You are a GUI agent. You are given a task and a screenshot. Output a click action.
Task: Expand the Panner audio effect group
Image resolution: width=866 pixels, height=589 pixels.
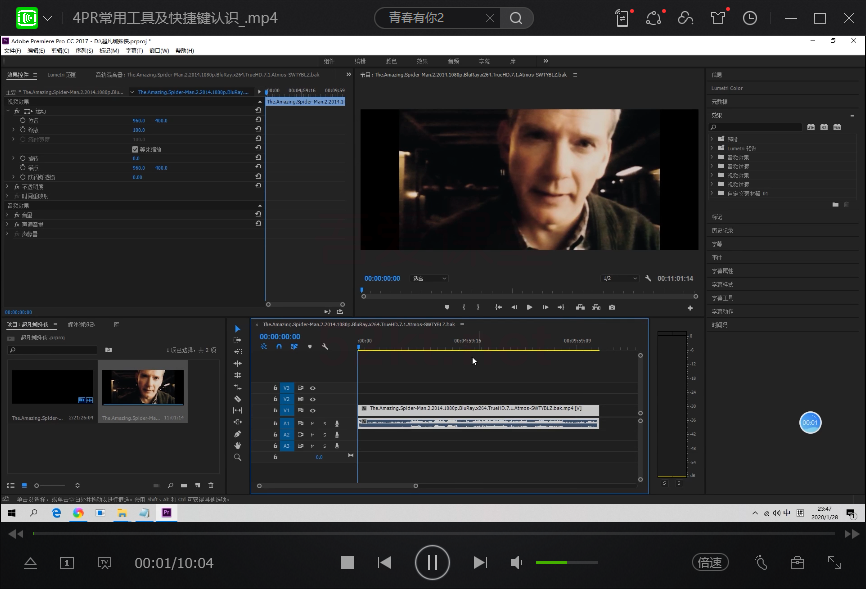point(8,234)
